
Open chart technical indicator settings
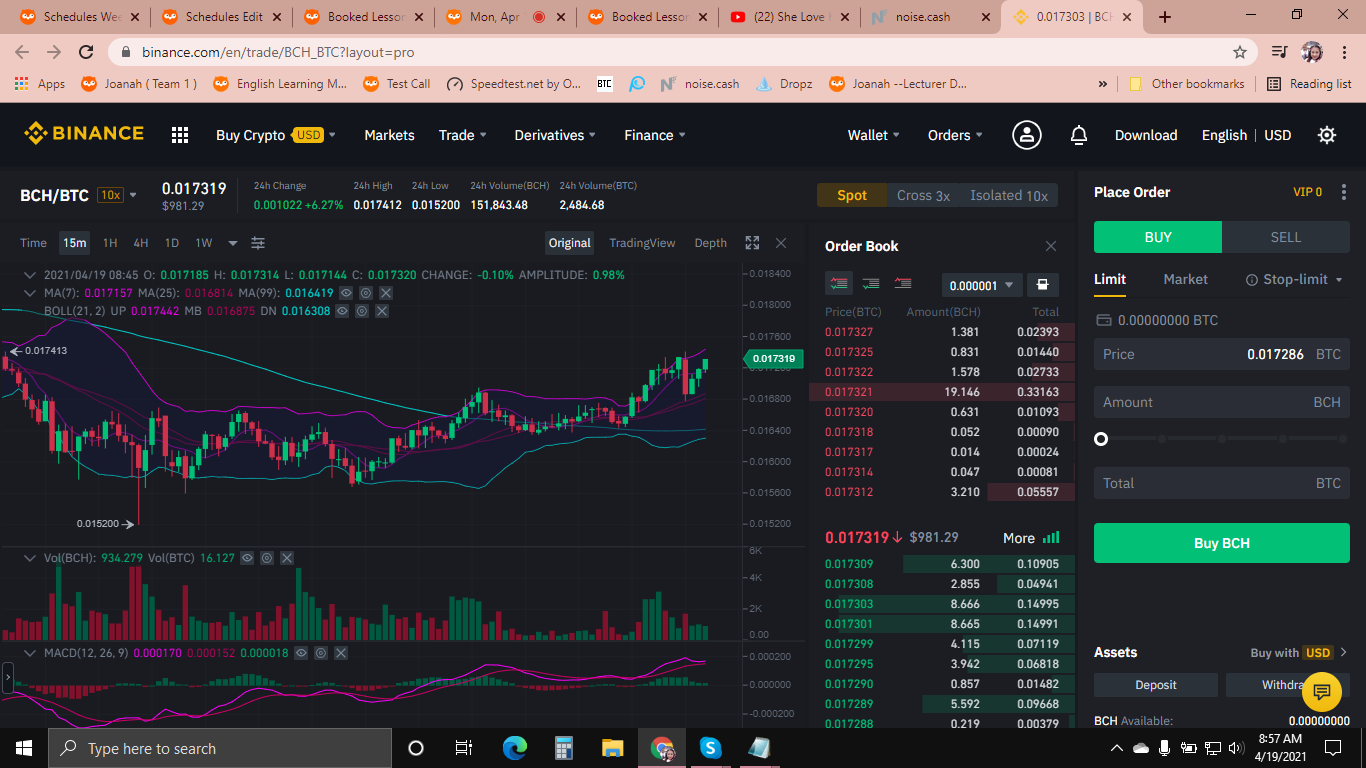pos(258,243)
